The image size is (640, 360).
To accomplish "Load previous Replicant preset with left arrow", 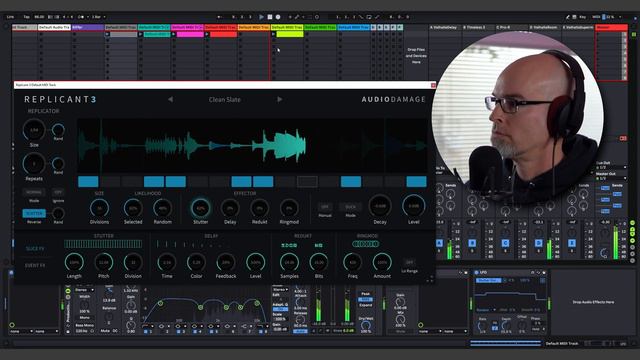I will 170,99.
